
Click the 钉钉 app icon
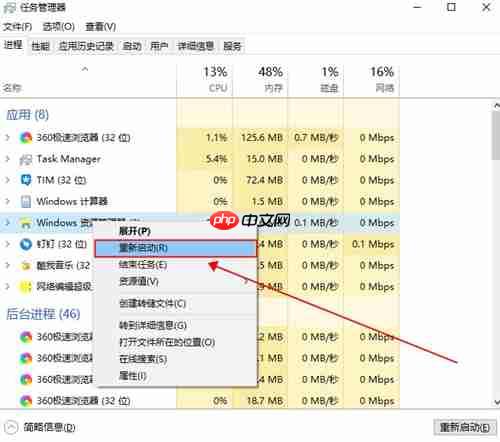26,244
